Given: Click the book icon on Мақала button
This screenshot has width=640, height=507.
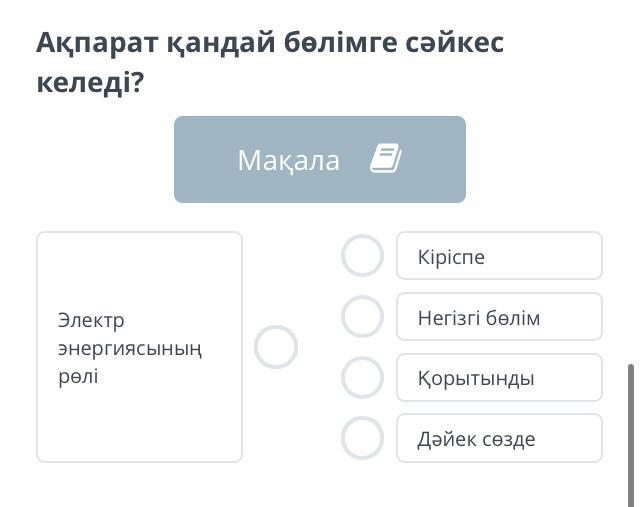Looking at the screenshot, I should click(385, 159).
